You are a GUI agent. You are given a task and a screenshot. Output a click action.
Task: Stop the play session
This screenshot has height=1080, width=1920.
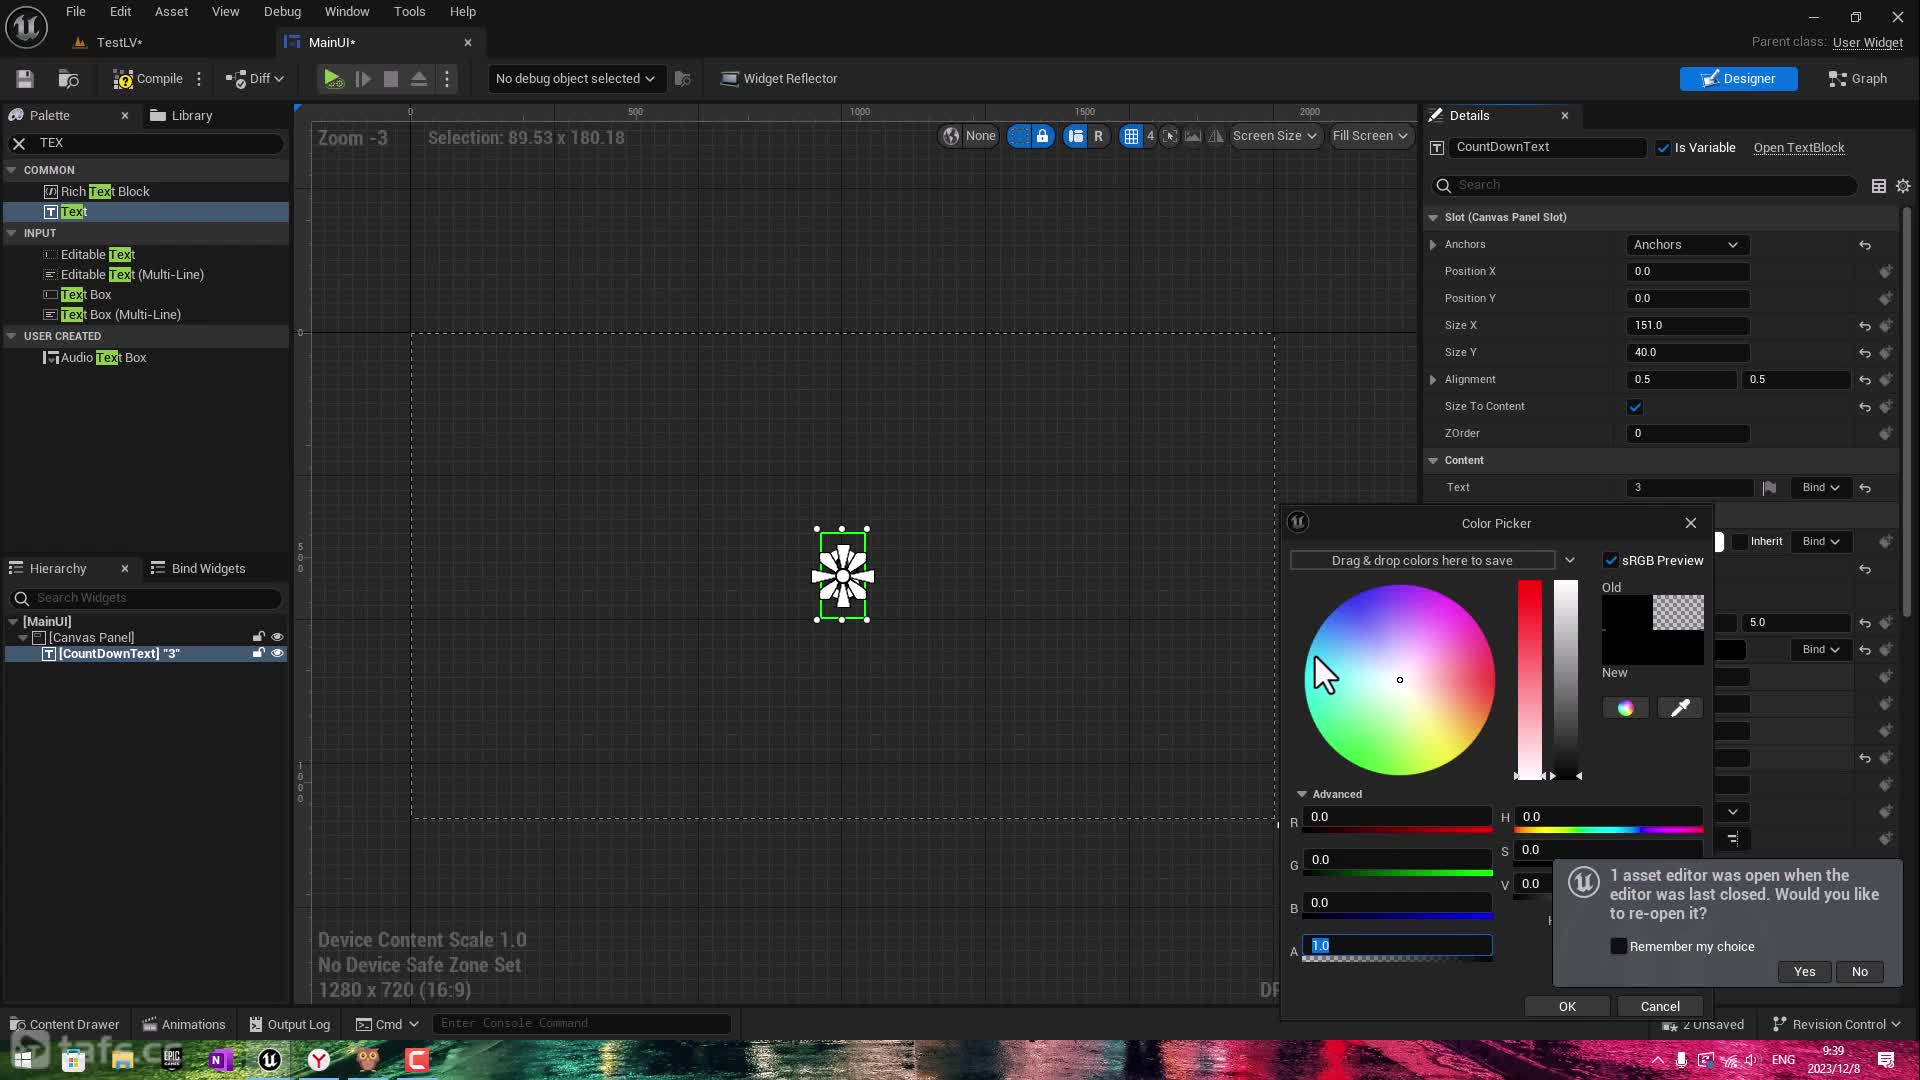click(391, 78)
